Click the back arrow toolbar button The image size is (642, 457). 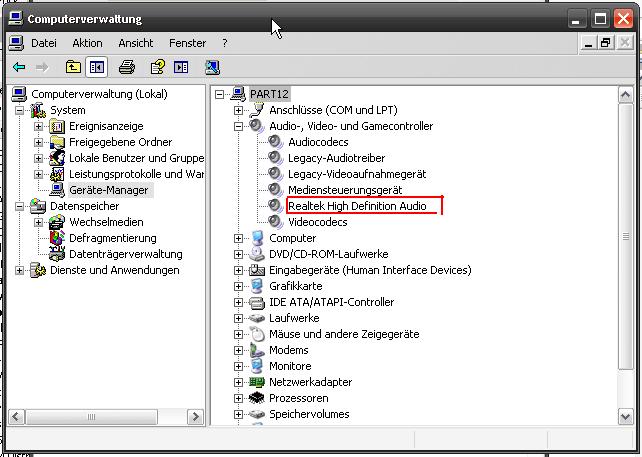(x=19, y=67)
